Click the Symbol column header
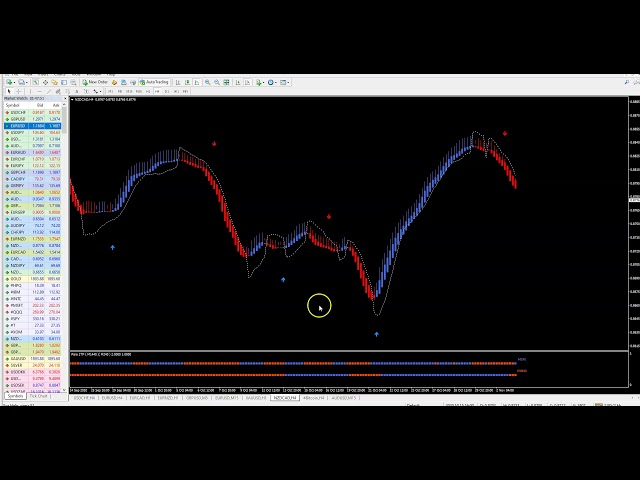 (15, 106)
